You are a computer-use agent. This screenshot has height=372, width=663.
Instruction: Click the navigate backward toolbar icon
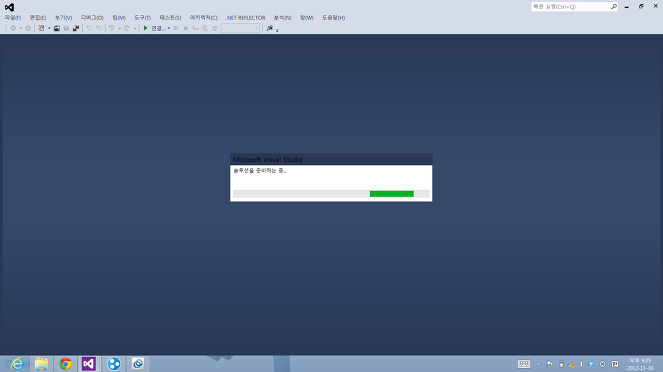13,28
